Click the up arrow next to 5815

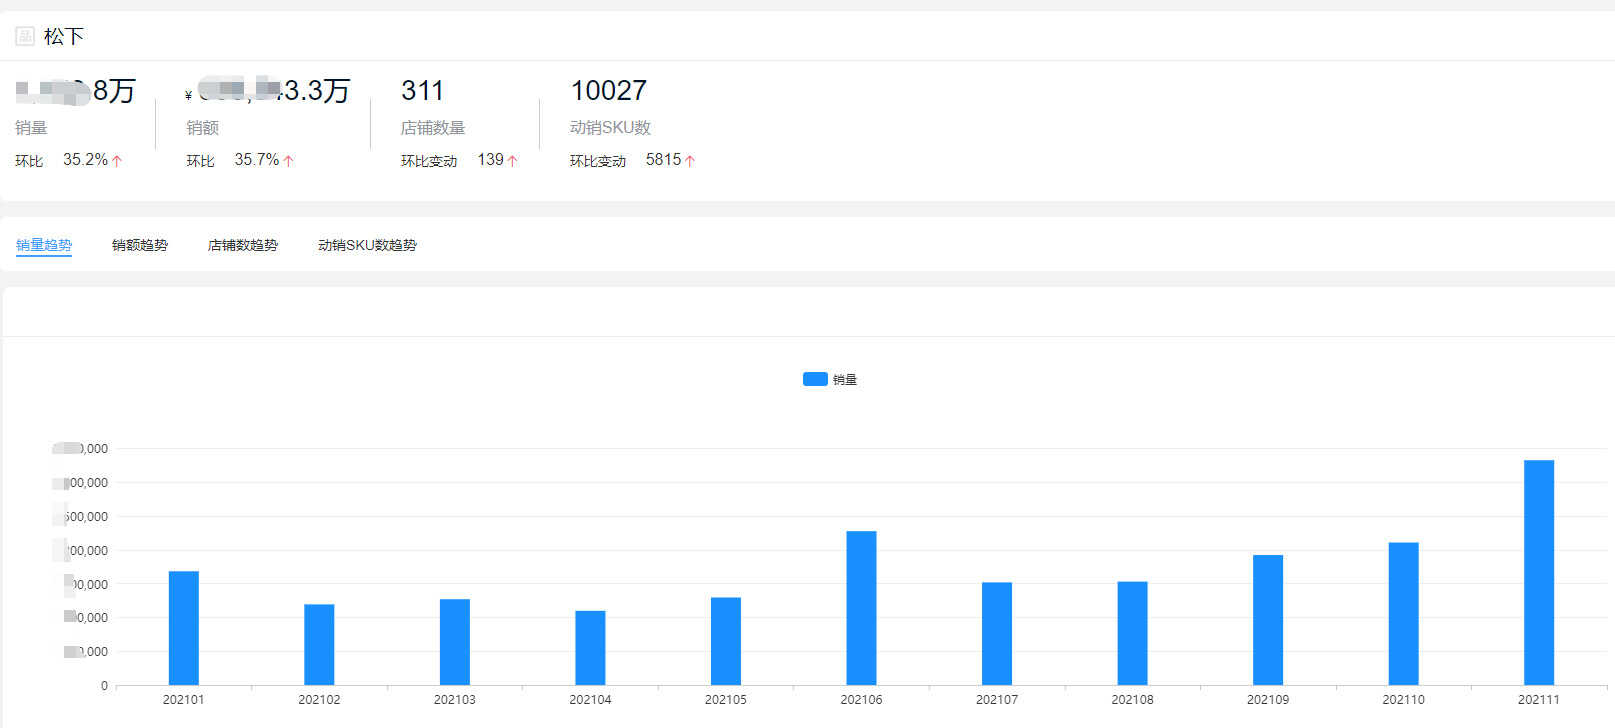pos(690,161)
